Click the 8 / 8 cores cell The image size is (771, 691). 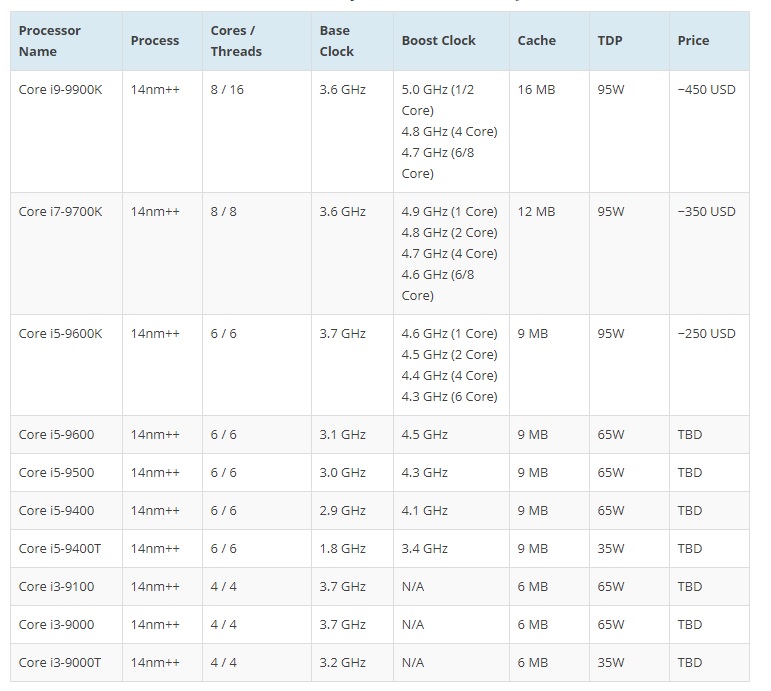(257, 253)
